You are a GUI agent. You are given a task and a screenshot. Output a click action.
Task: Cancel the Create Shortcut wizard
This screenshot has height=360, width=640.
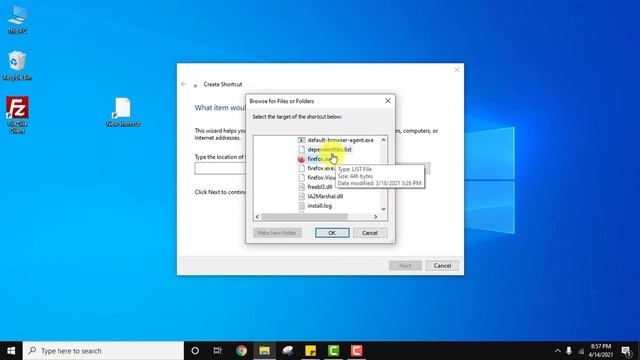click(442, 266)
